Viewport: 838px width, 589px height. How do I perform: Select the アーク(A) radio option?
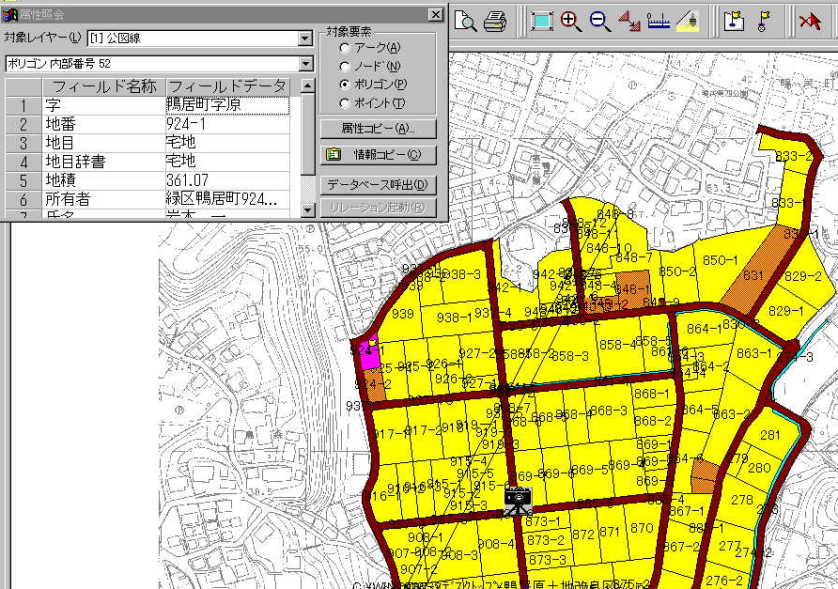coord(346,48)
